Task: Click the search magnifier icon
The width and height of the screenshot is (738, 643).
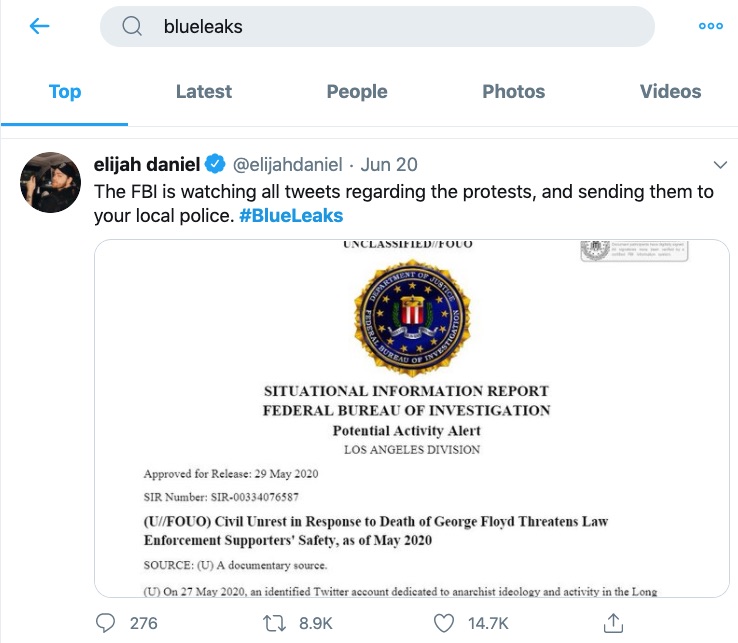Action: 132,27
